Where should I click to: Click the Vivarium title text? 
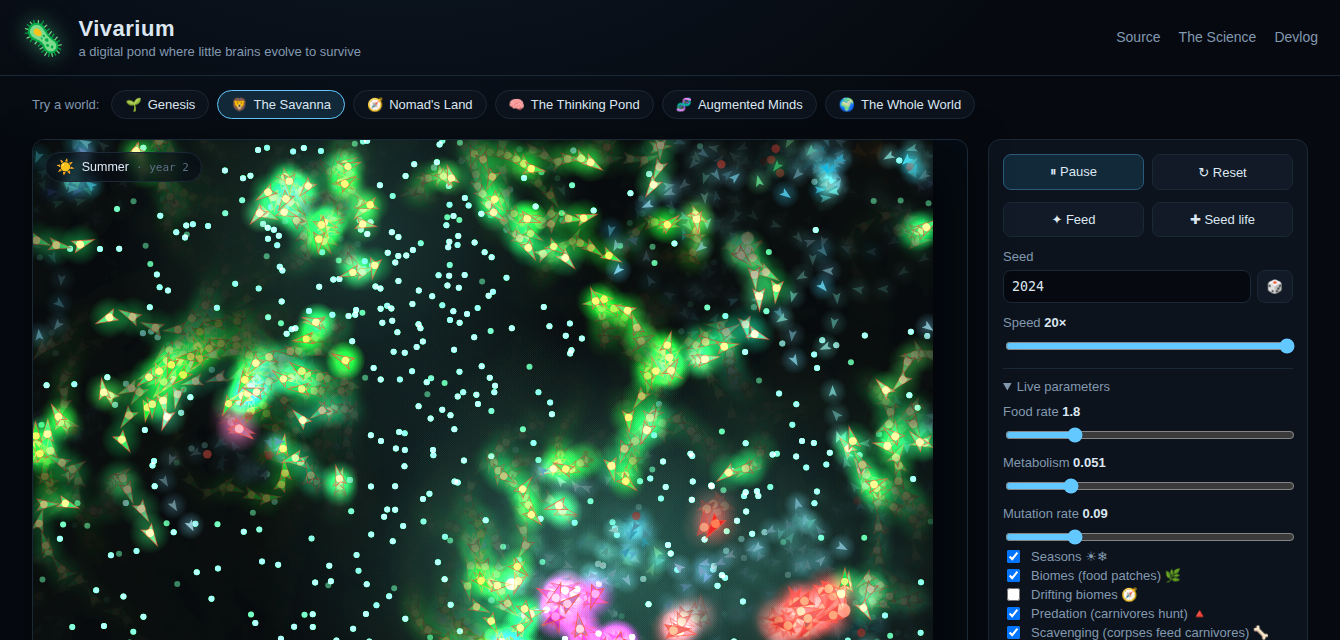pos(126,28)
